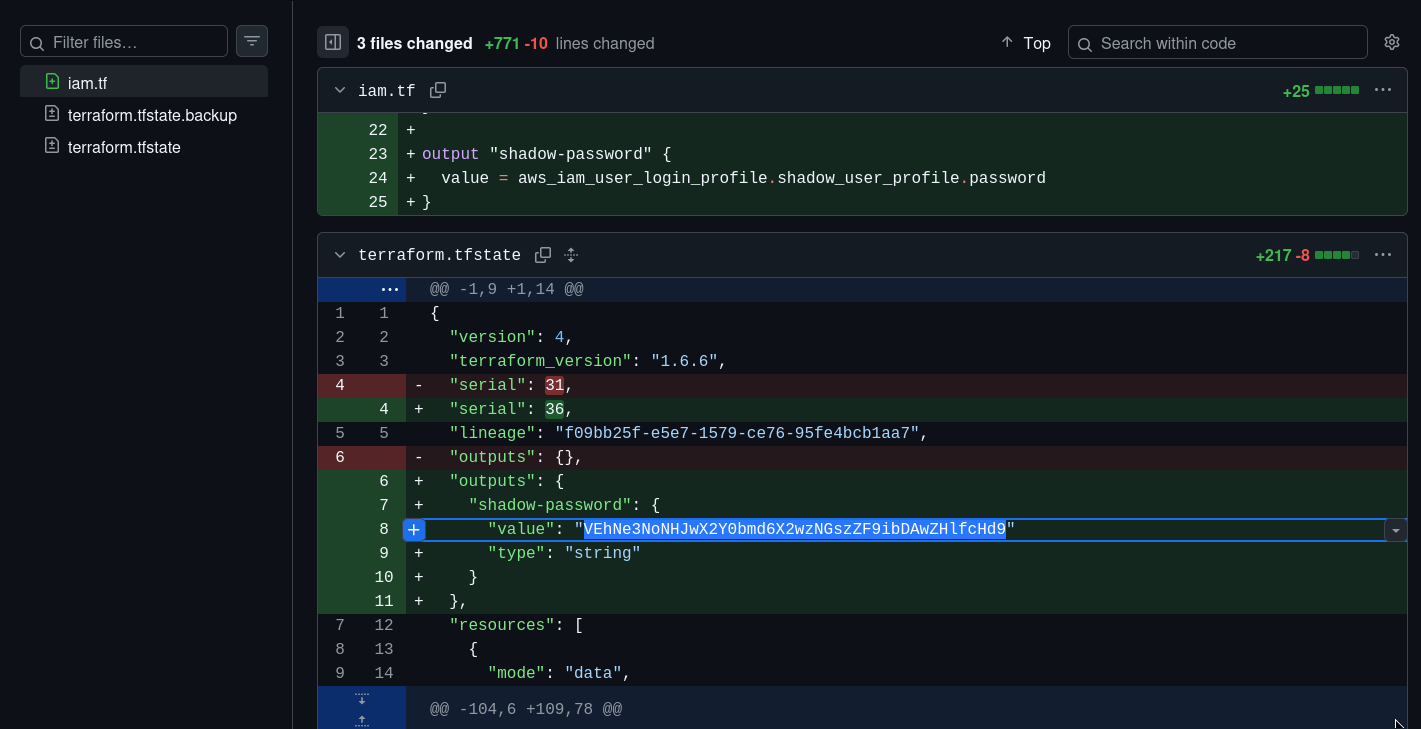Screen dimensions: 1421x729
Task: Open diff view settings gear
Action: pyautogui.click(x=1392, y=42)
